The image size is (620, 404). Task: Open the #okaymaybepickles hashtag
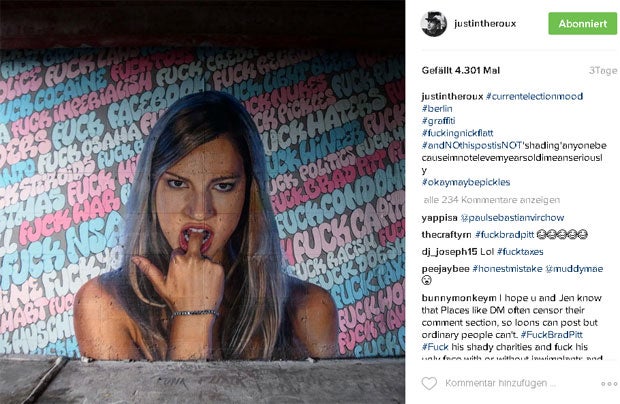point(466,182)
